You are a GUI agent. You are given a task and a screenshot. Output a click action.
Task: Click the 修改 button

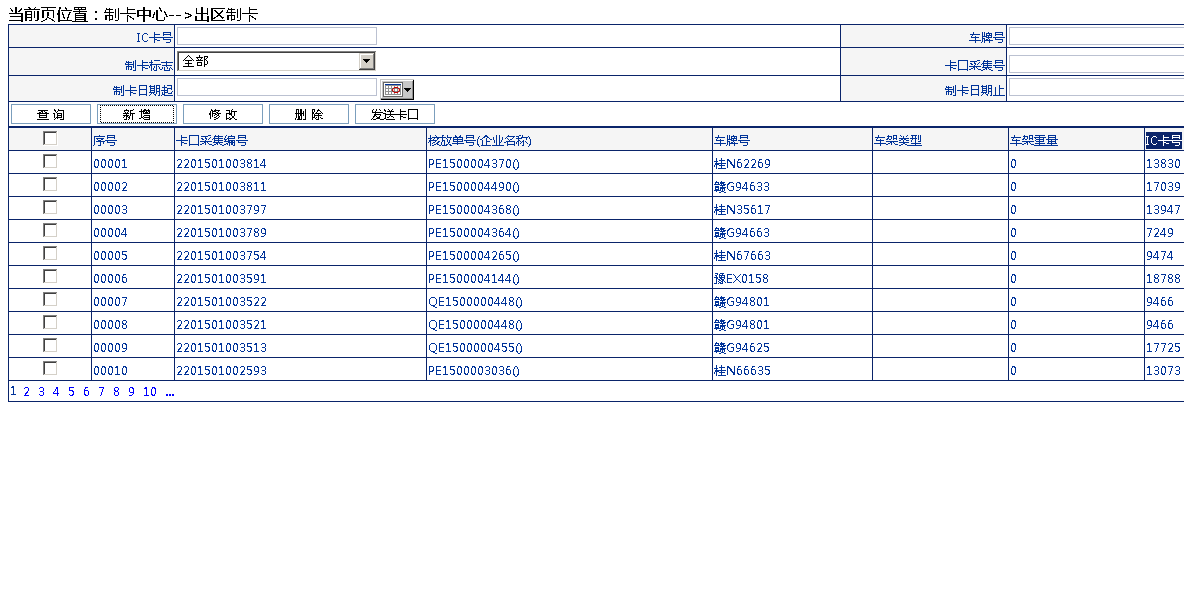click(223, 114)
